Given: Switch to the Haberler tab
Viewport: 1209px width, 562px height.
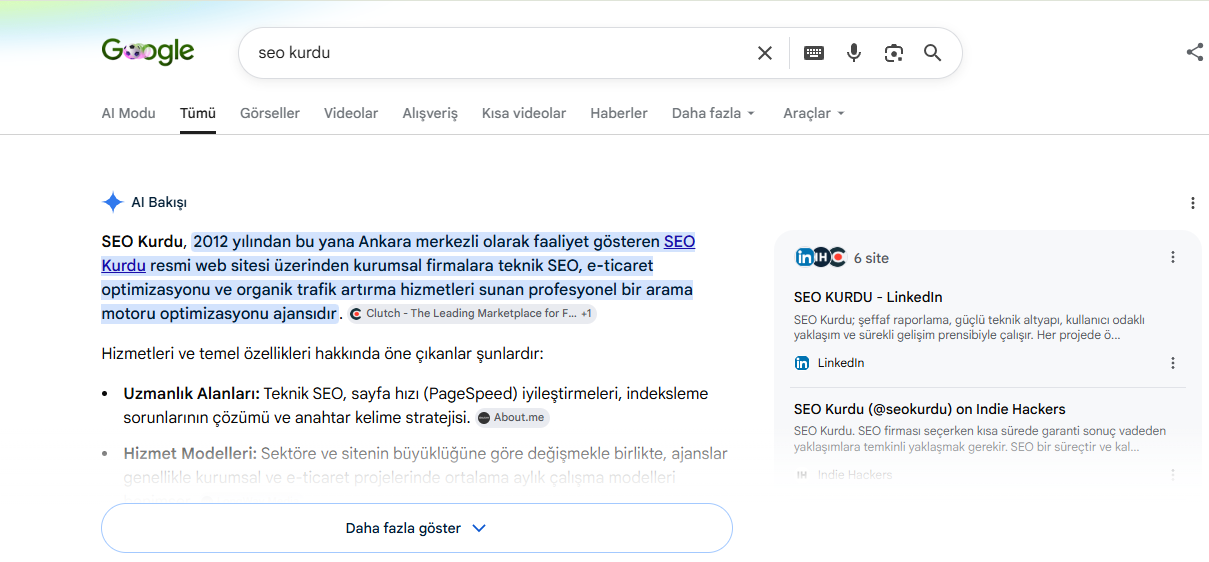Looking at the screenshot, I should pos(619,113).
